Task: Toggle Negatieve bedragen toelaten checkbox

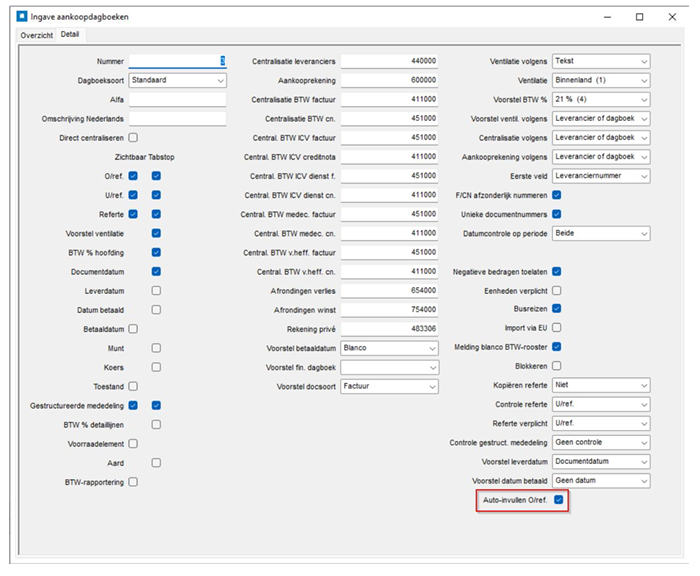Action: [557, 271]
